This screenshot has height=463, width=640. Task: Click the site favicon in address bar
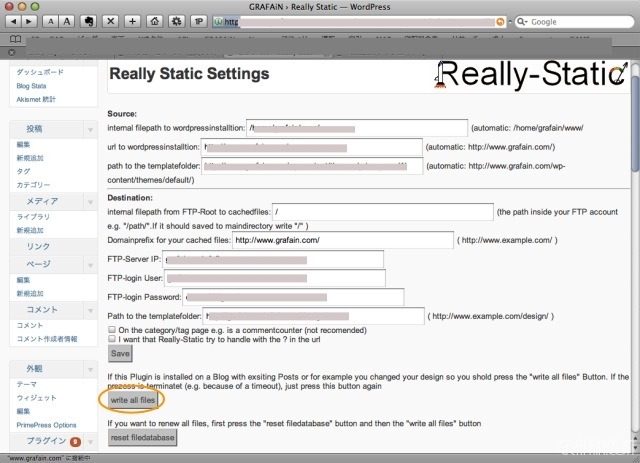[218, 22]
